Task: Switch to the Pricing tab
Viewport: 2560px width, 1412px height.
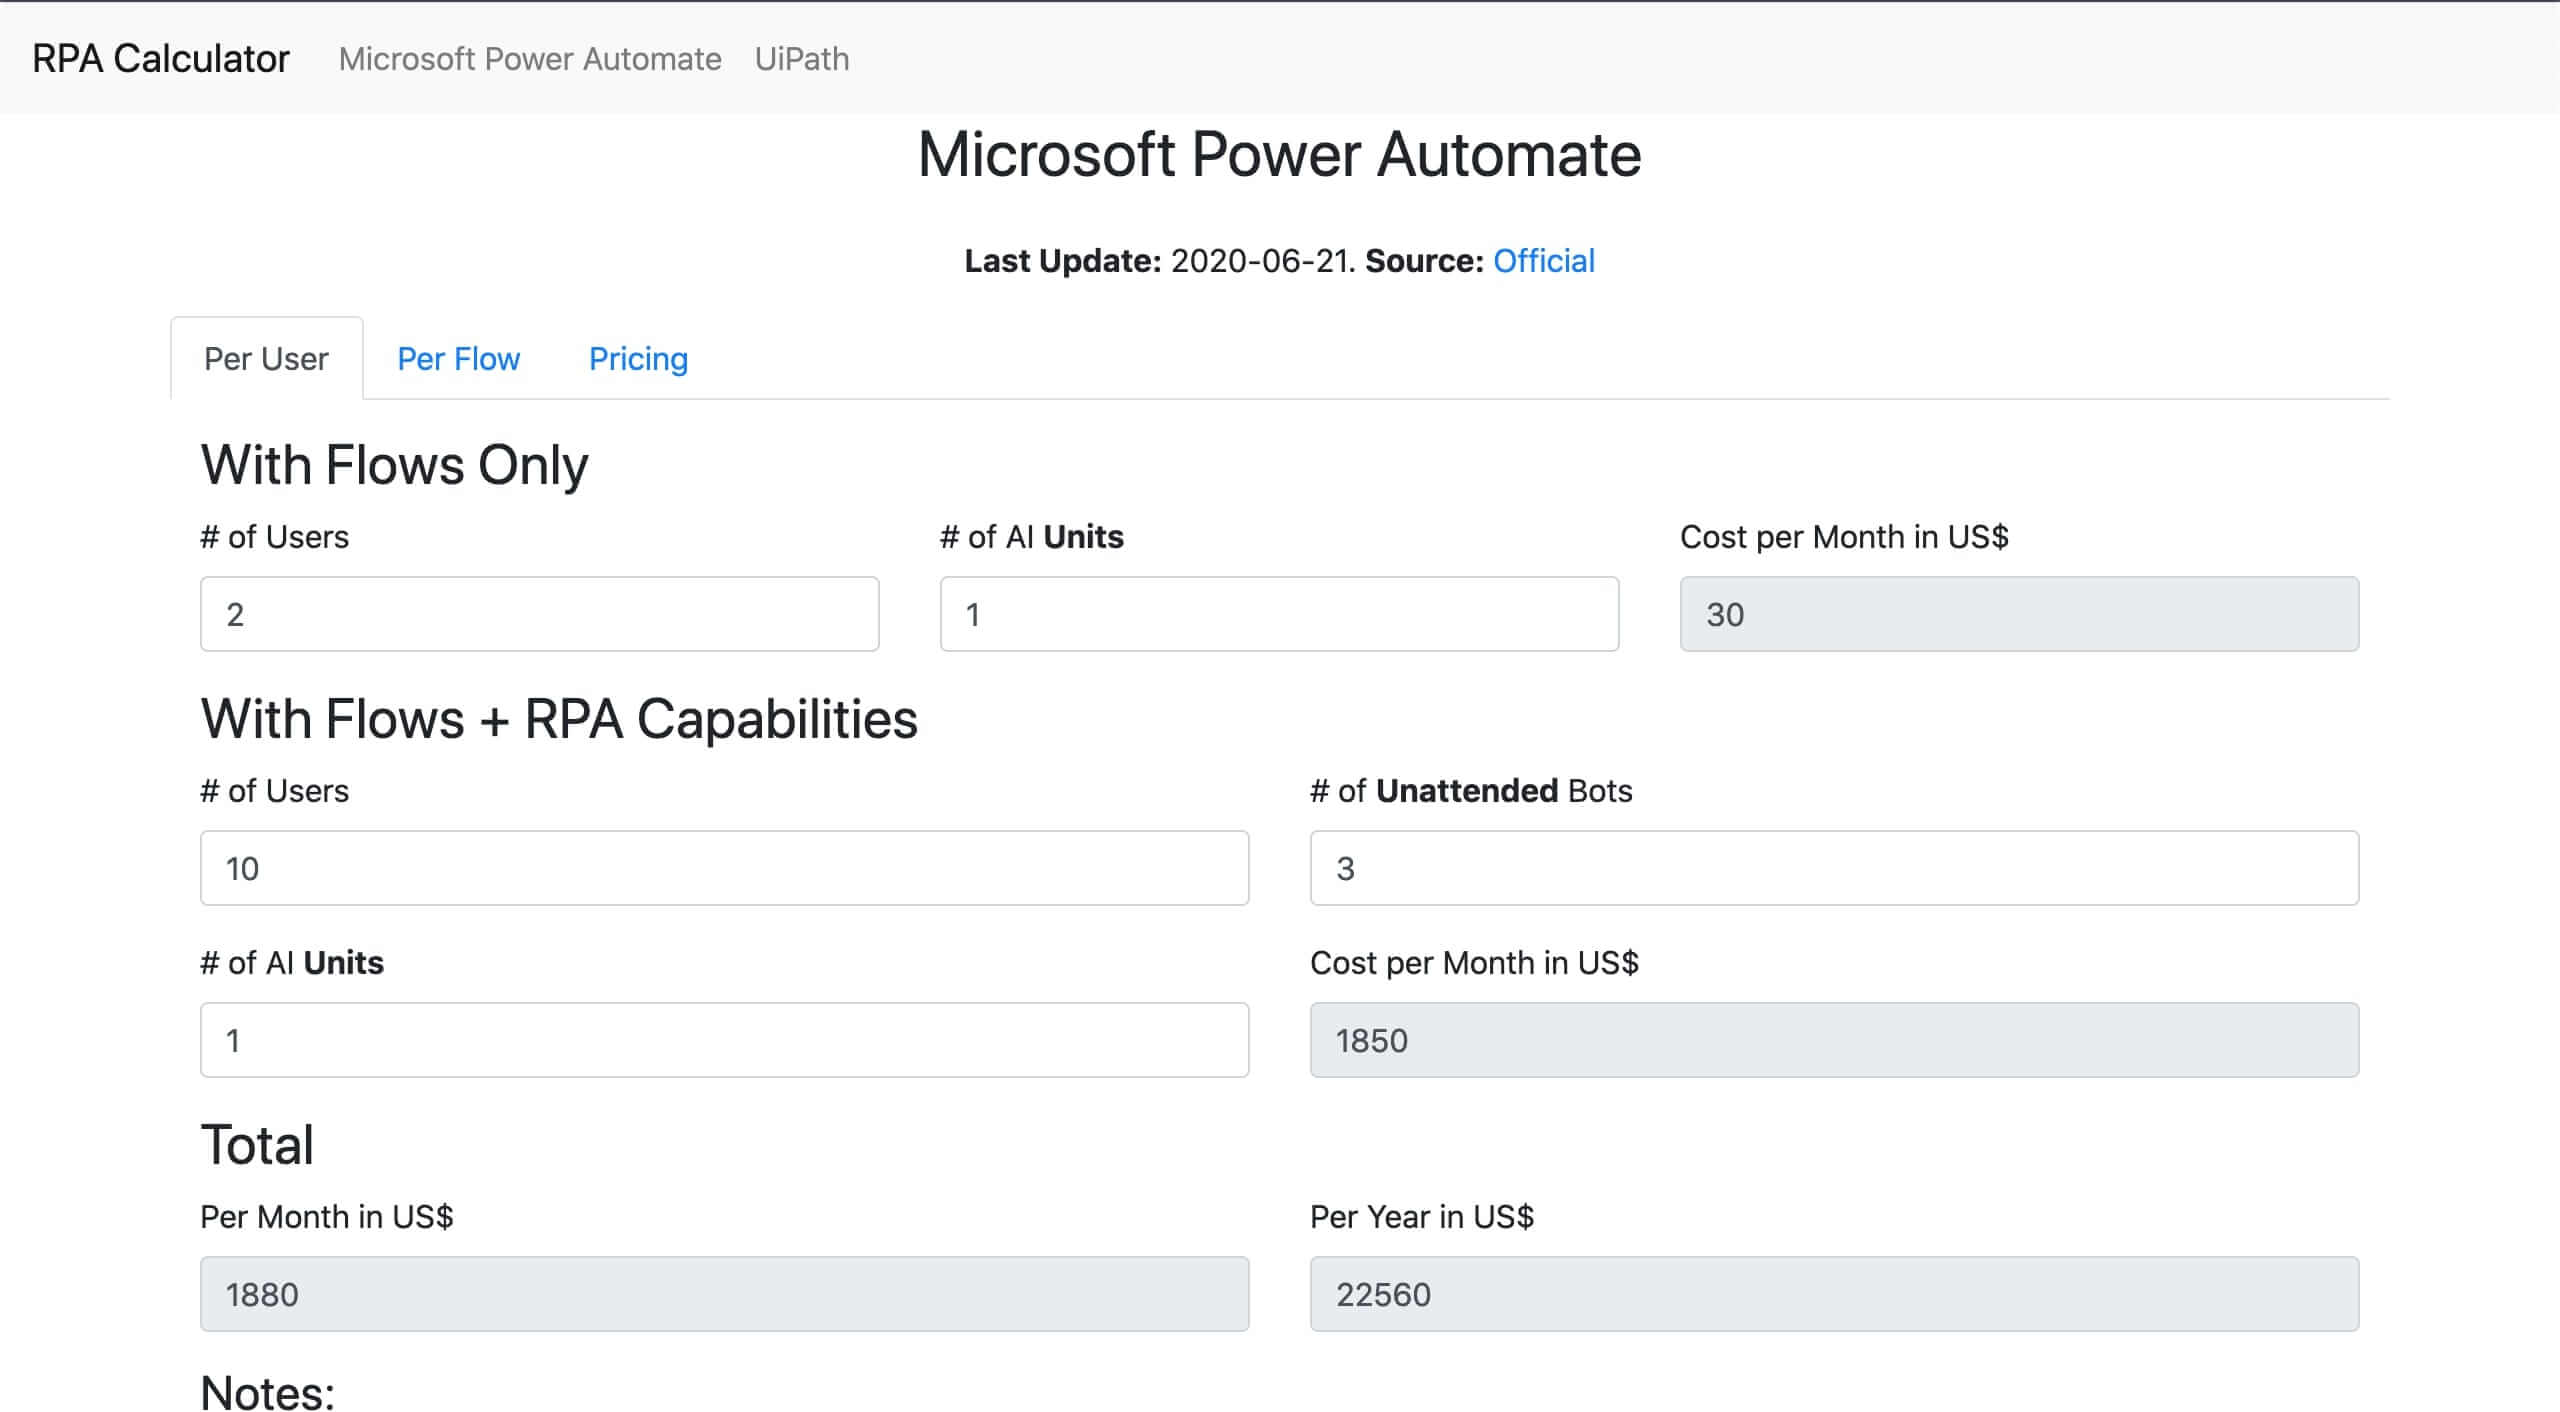Action: [x=638, y=359]
